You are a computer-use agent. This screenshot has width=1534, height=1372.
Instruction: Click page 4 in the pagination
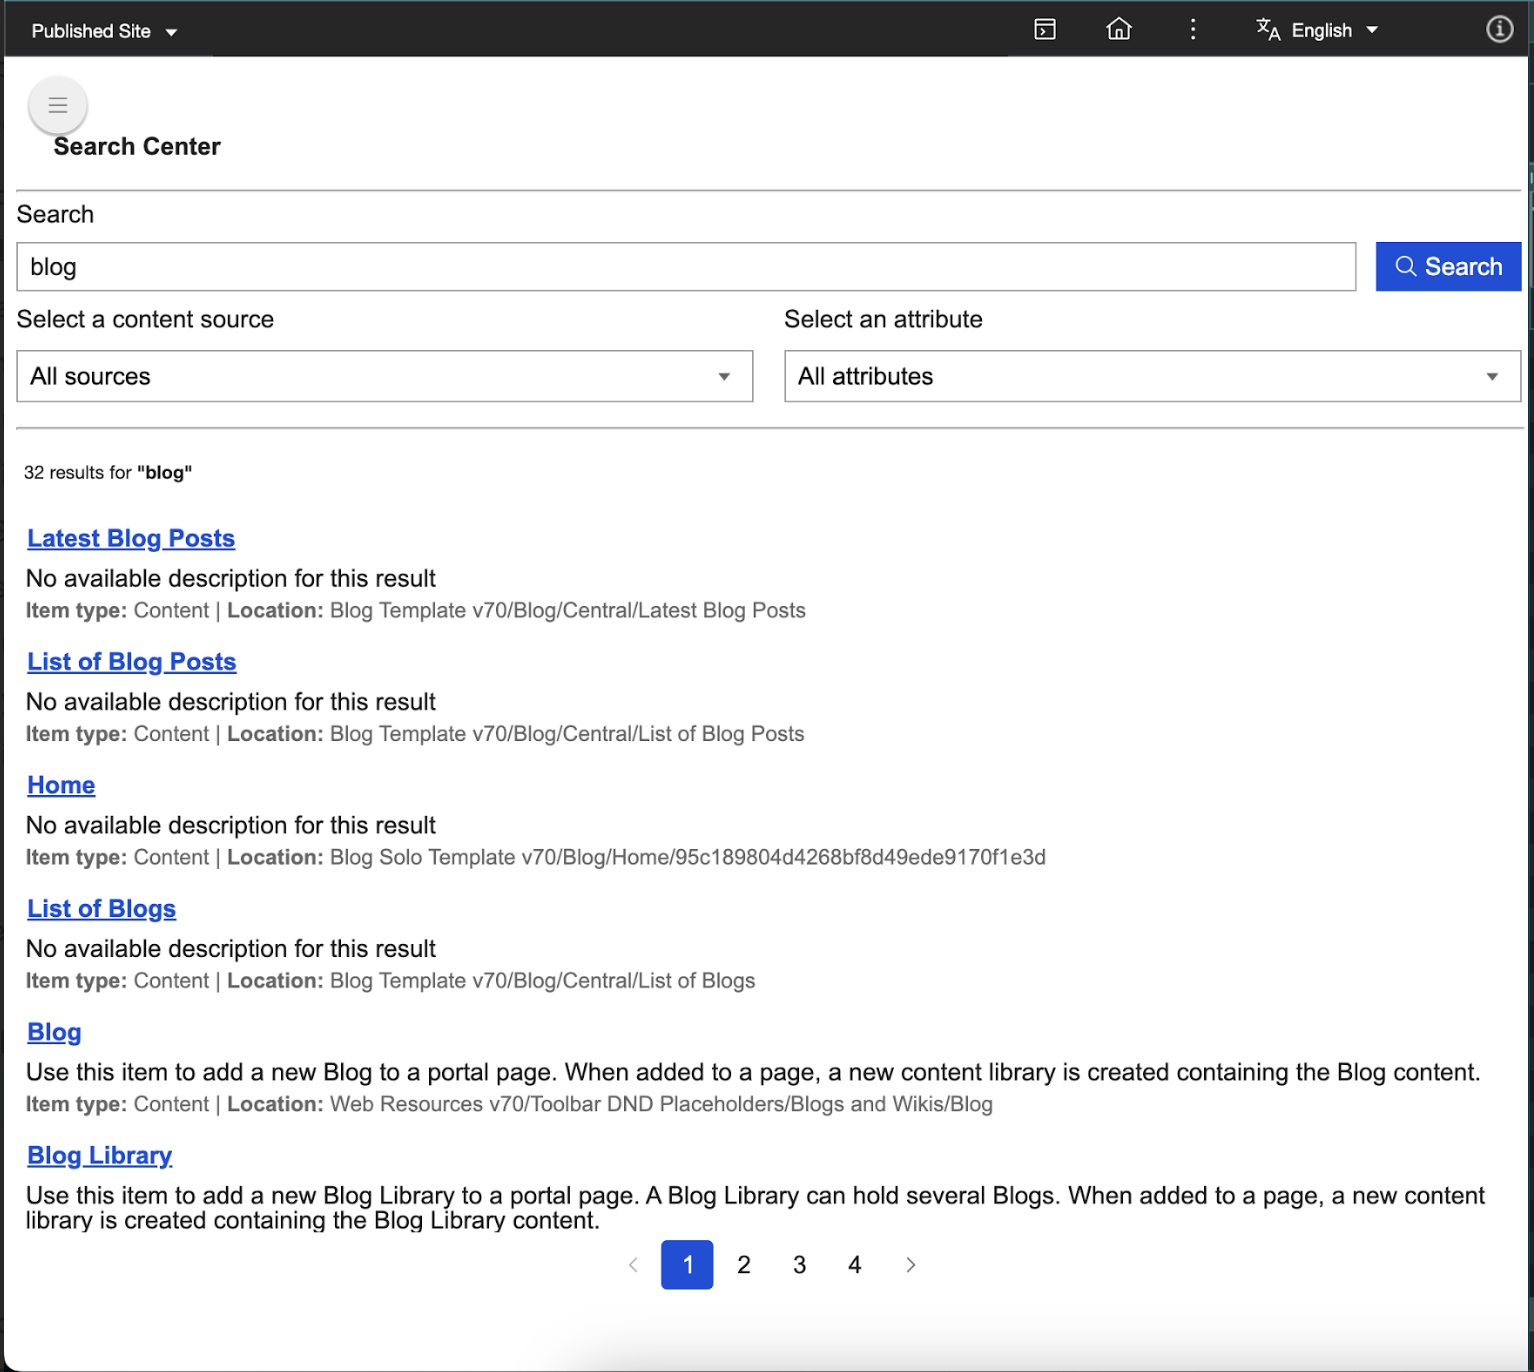point(855,1264)
